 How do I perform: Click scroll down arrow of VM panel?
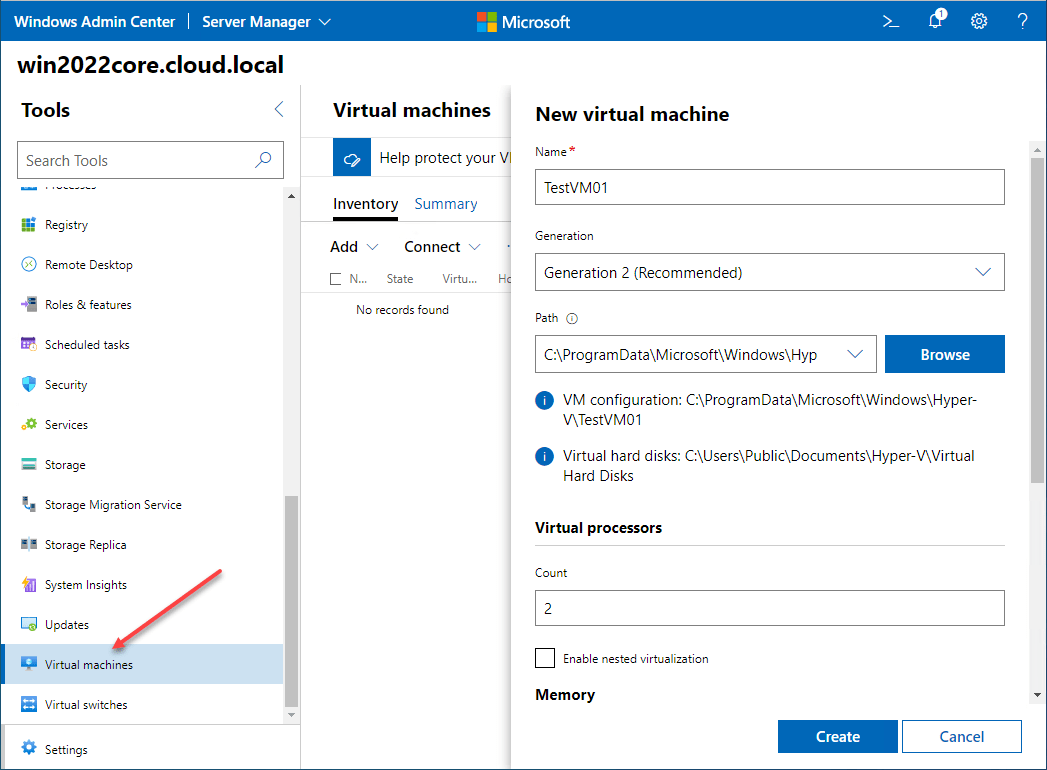point(1037,695)
